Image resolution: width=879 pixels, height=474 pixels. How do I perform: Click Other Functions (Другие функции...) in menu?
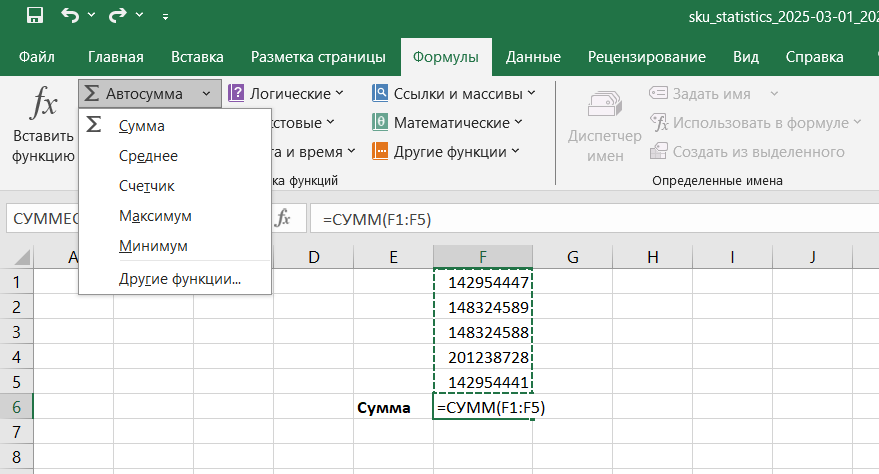click(x=179, y=279)
